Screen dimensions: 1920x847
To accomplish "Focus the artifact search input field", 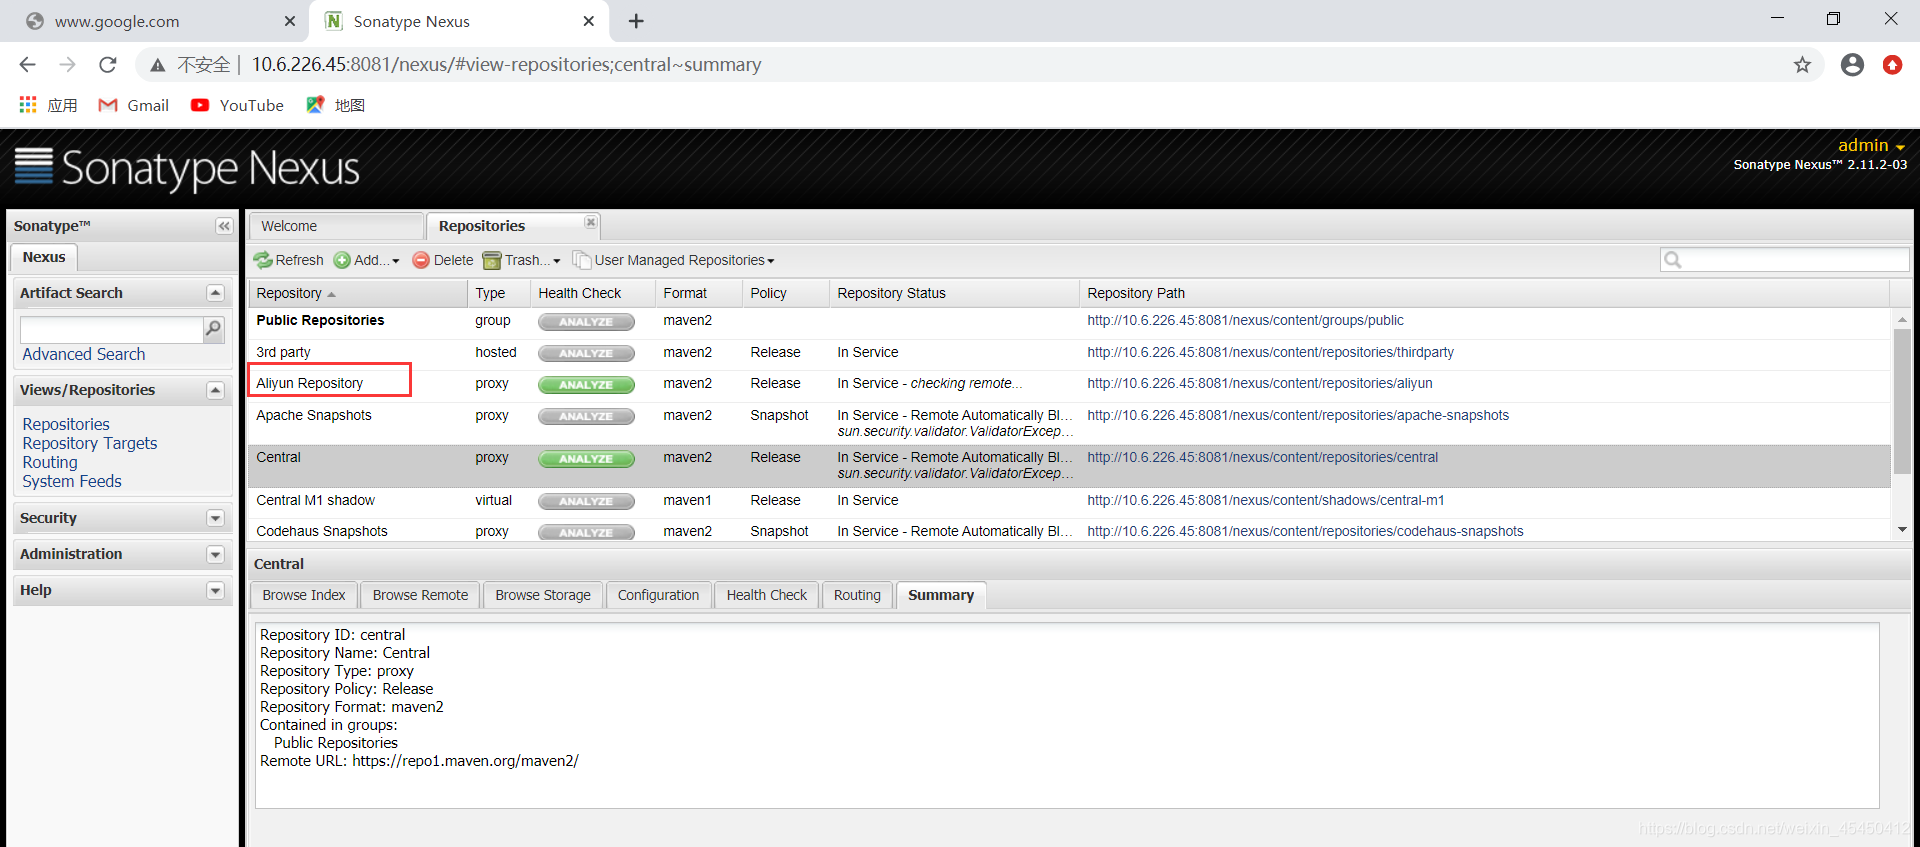I will 112,329.
